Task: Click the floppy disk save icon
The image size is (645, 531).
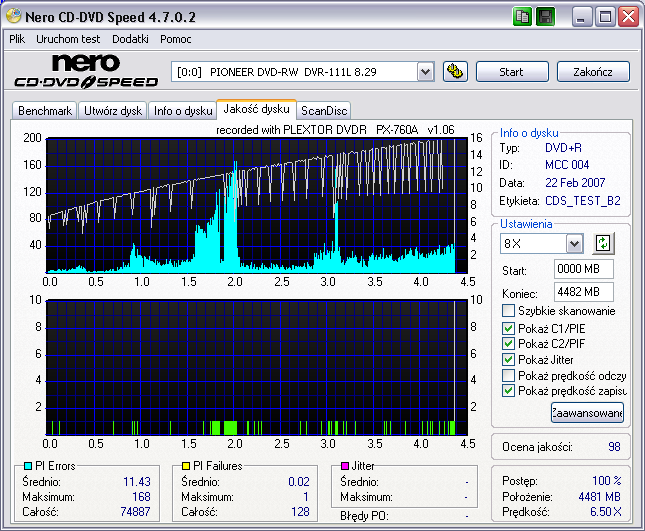Action: [545, 17]
